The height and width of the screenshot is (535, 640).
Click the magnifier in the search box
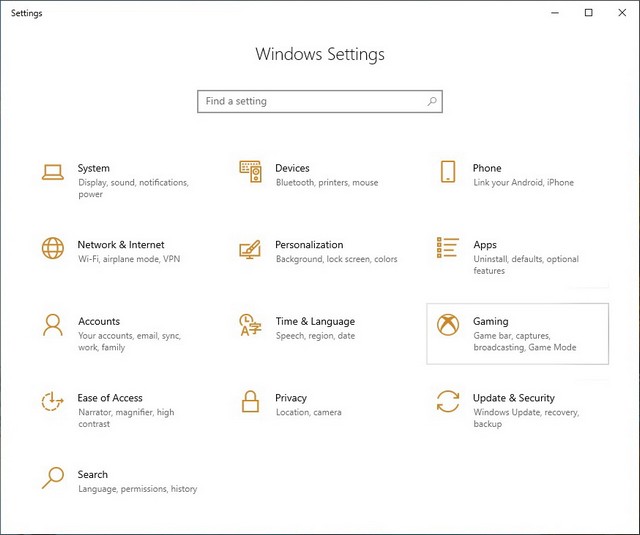(x=432, y=101)
